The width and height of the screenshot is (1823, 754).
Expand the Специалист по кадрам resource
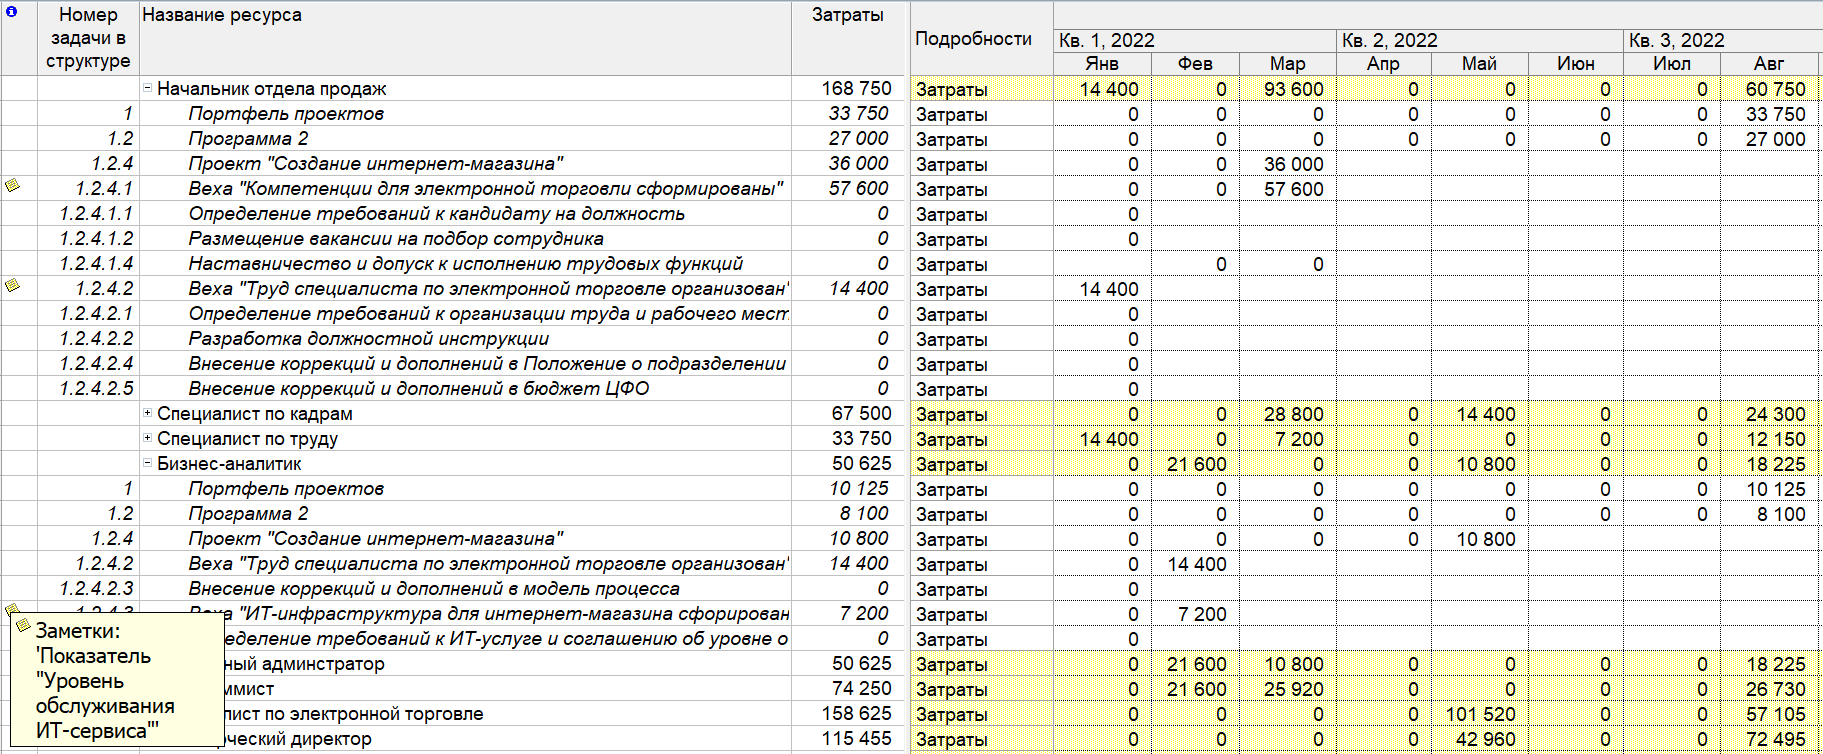coord(147,413)
